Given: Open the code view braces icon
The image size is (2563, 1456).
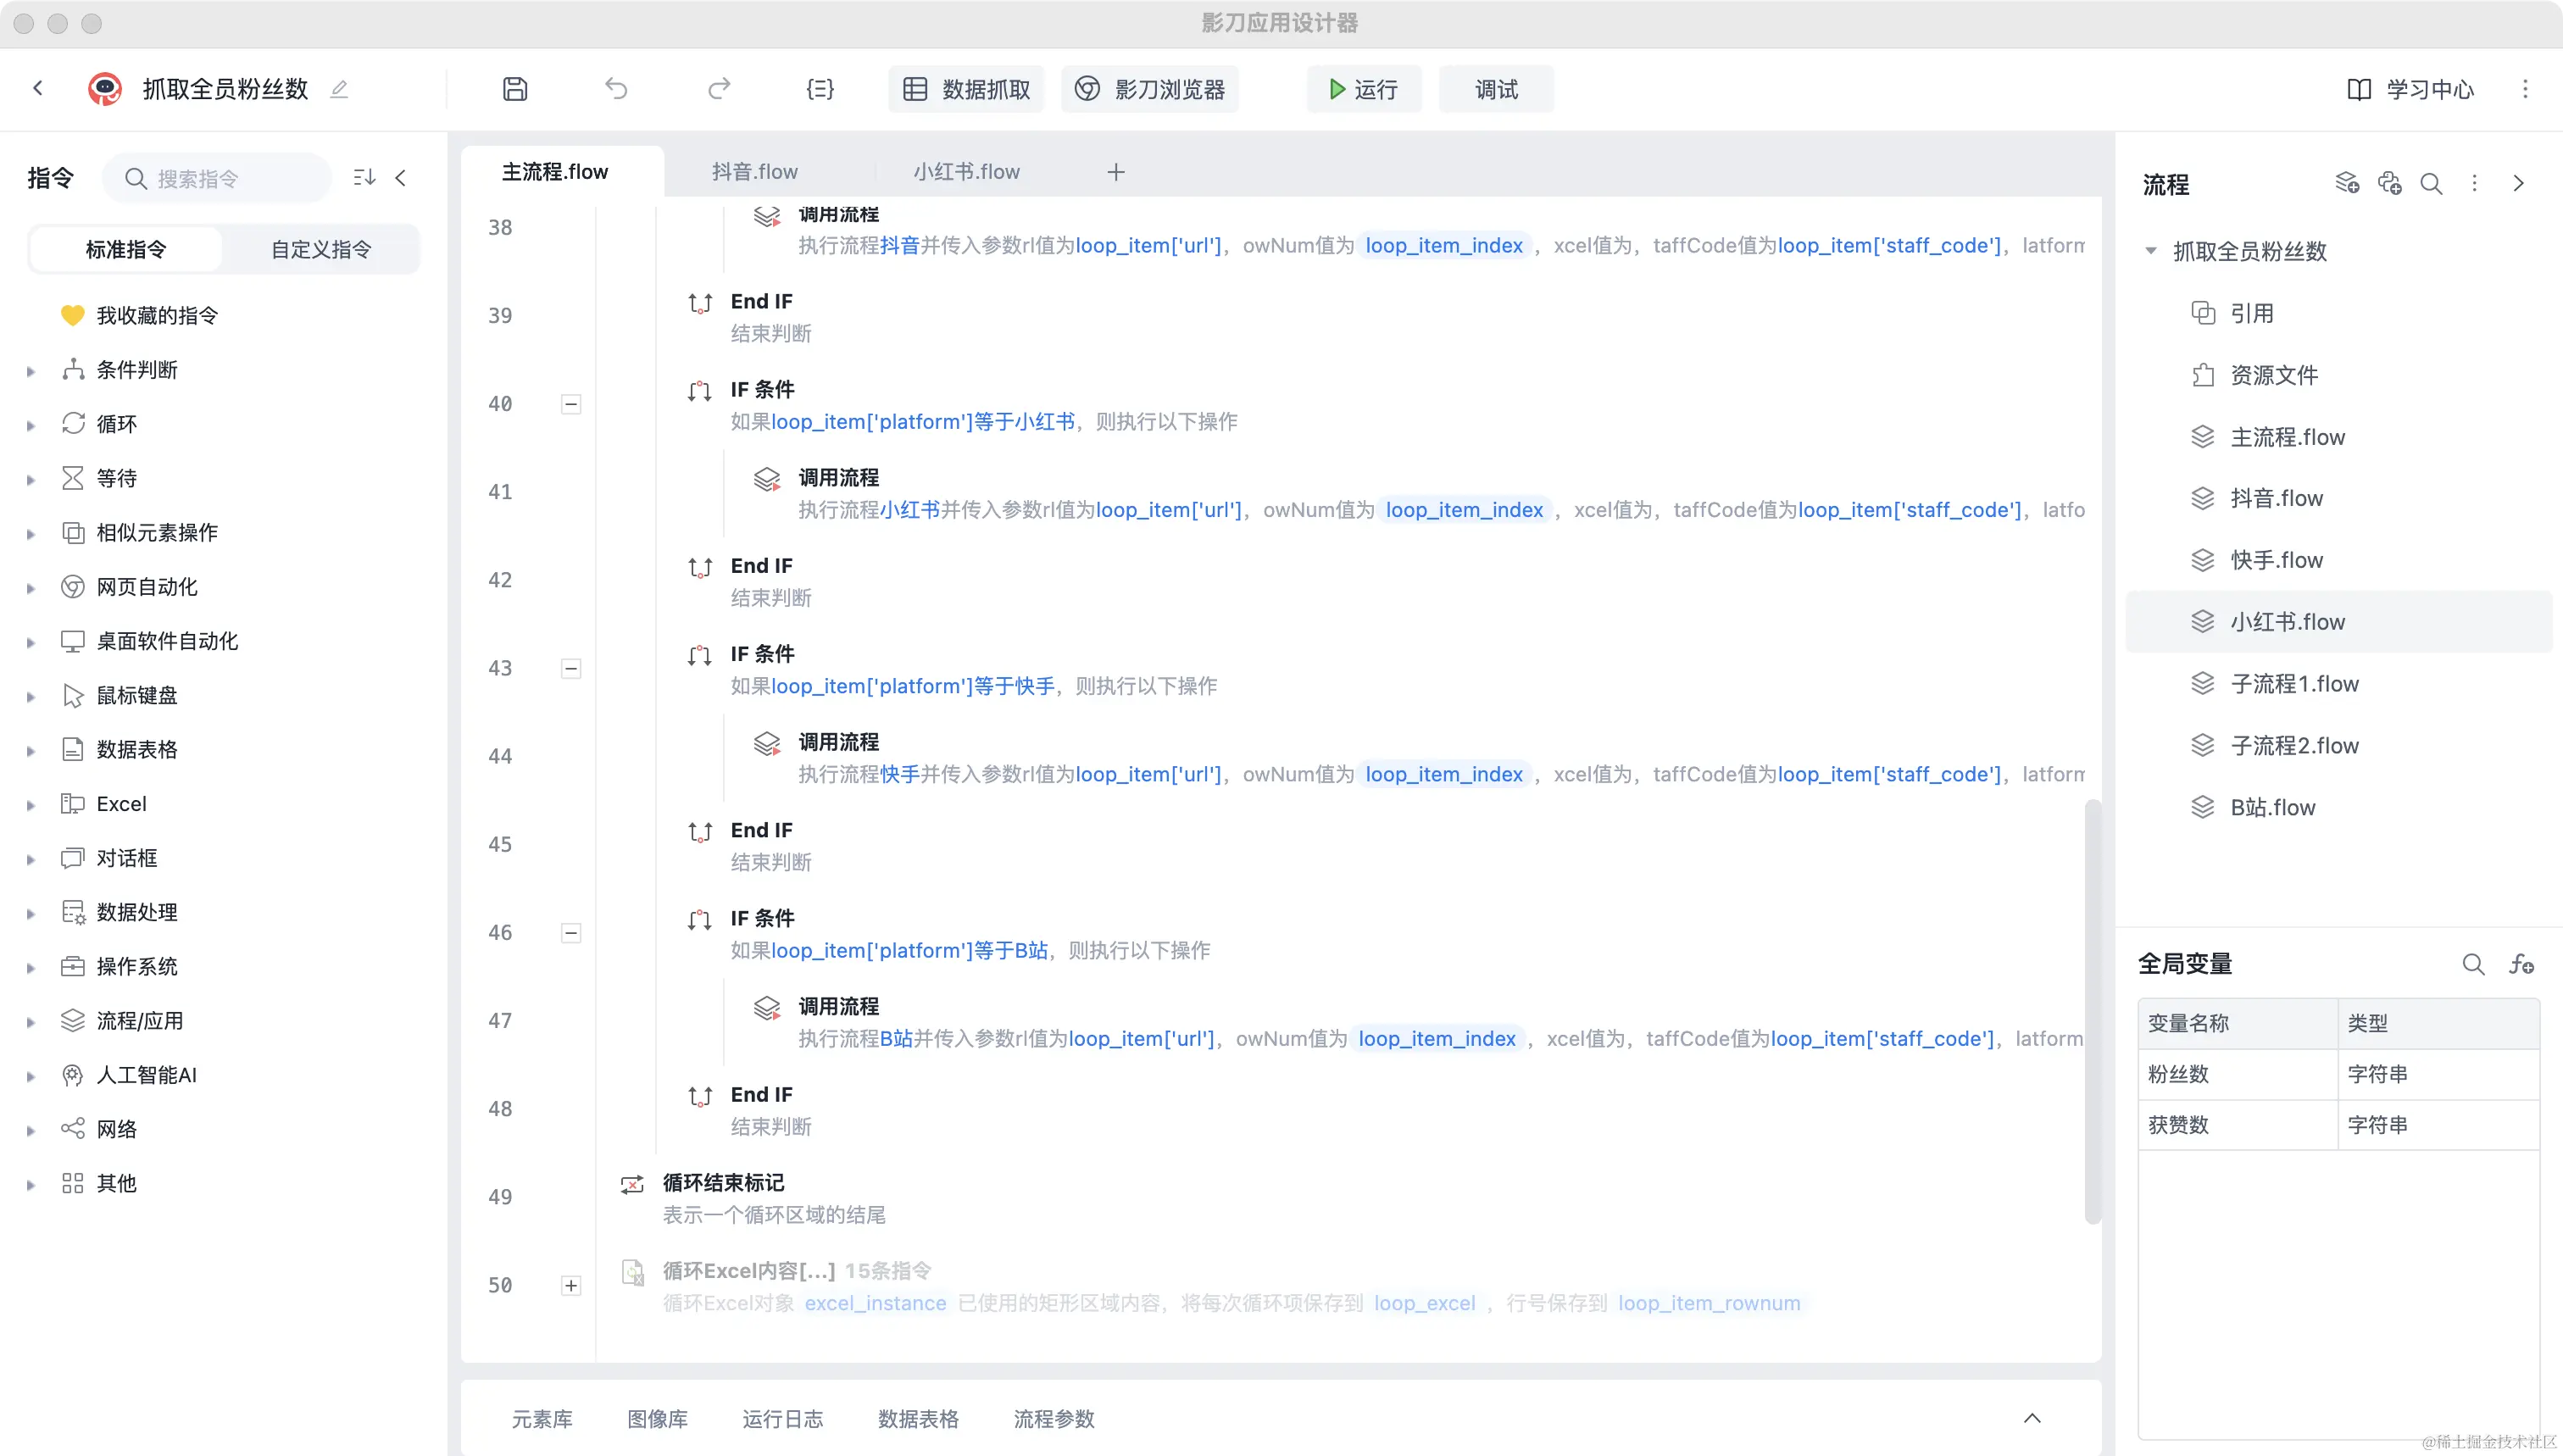Looking at the screenshot, I should 819,89.
